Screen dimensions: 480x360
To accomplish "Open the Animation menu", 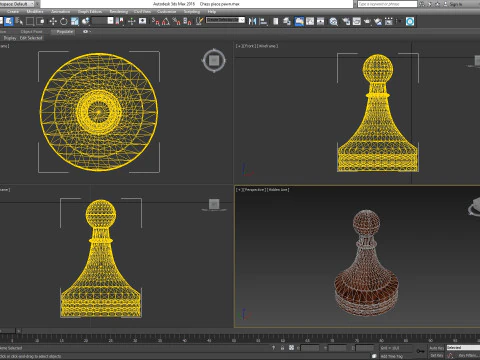I will tap(60, 11).
